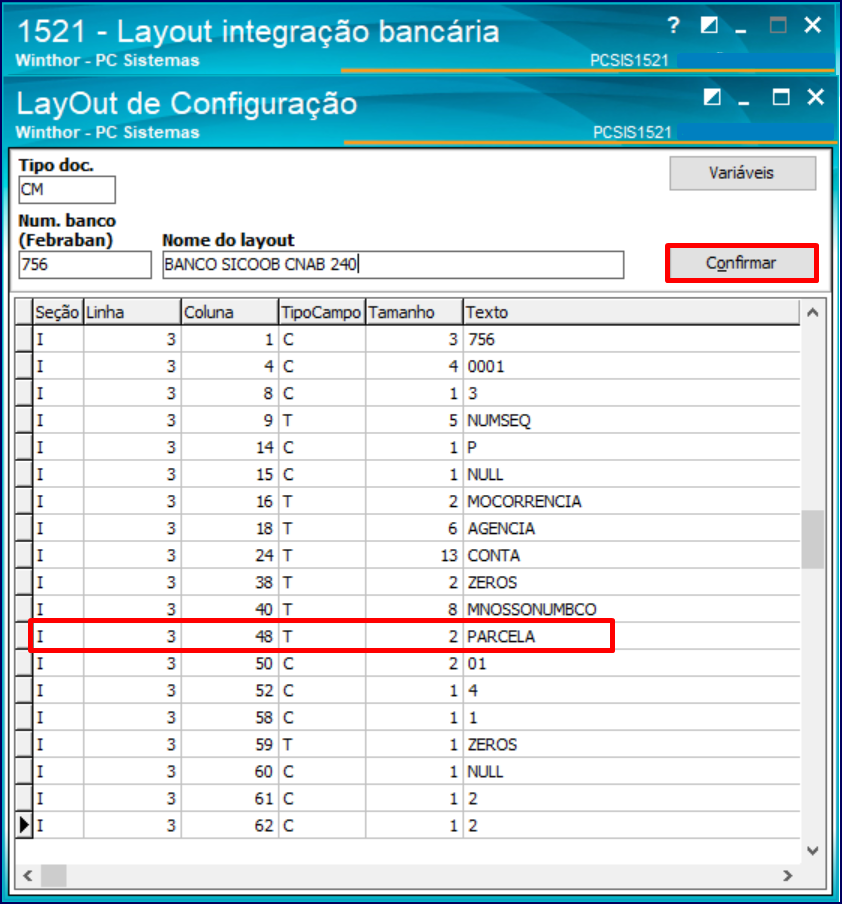
Task: Open help icon in 1521 window
Action: (x=674, y=25)
